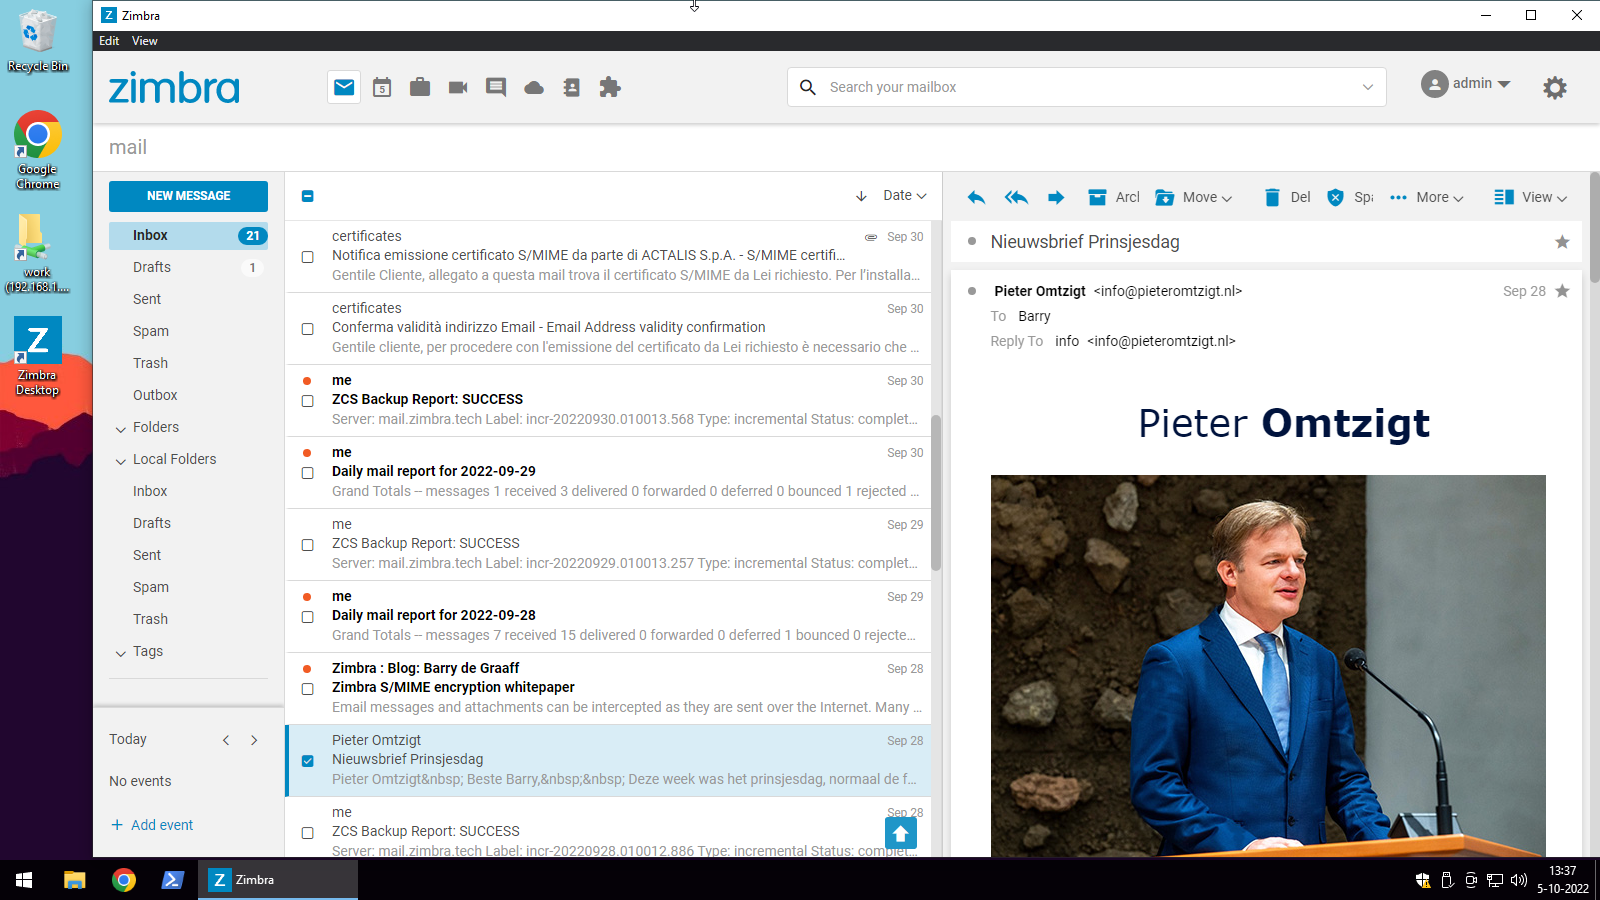Open the Briefcase app icon
The image size is (1600, 900).
pos(419,87)
